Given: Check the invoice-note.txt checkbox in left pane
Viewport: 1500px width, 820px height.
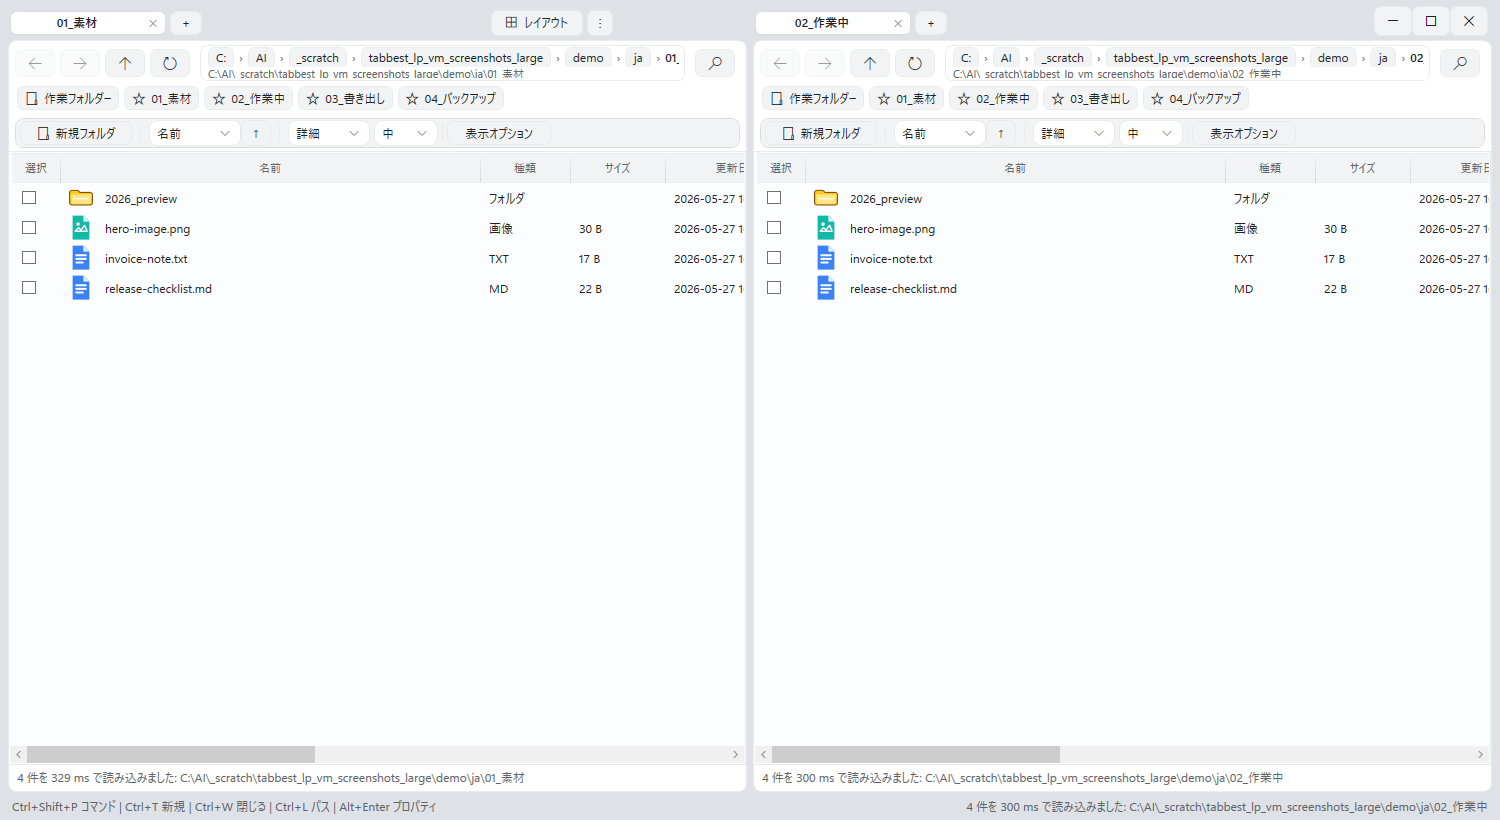Looking at the screenshot, I should pos(29,258).
